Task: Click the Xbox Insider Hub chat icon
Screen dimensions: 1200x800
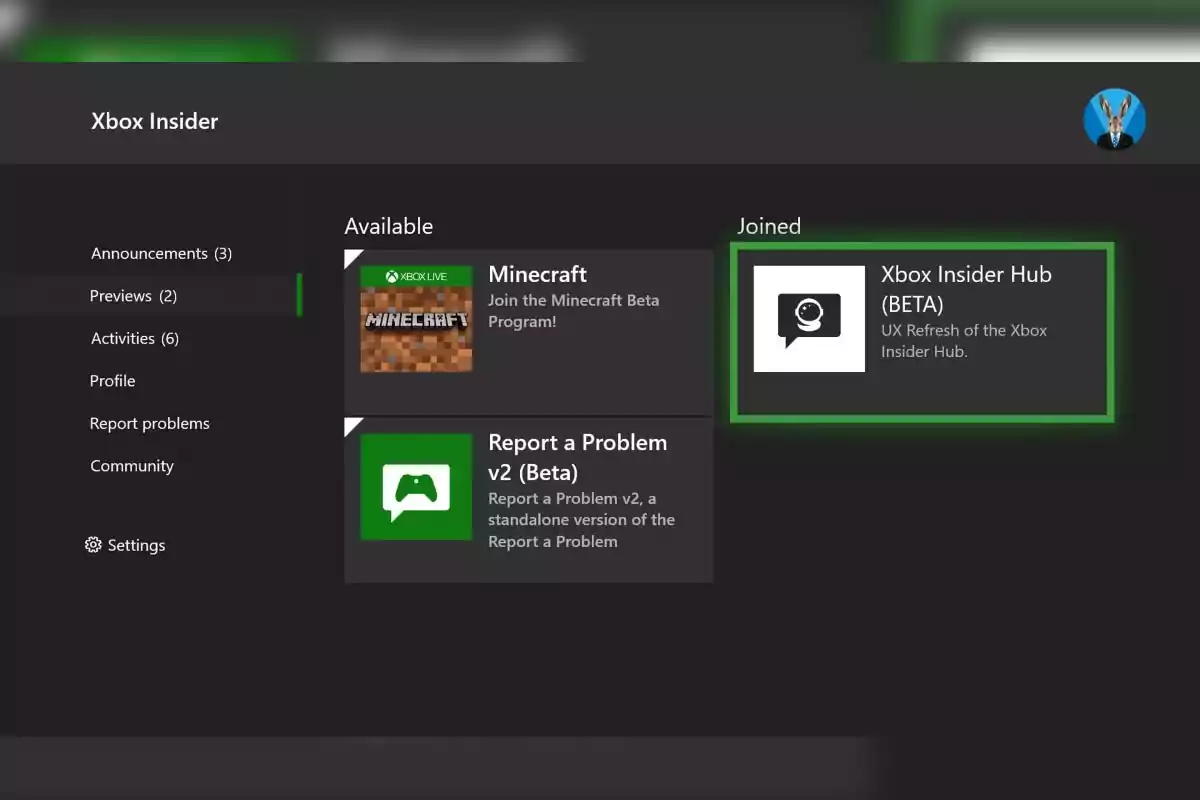Action: click(x=809, y=319)
